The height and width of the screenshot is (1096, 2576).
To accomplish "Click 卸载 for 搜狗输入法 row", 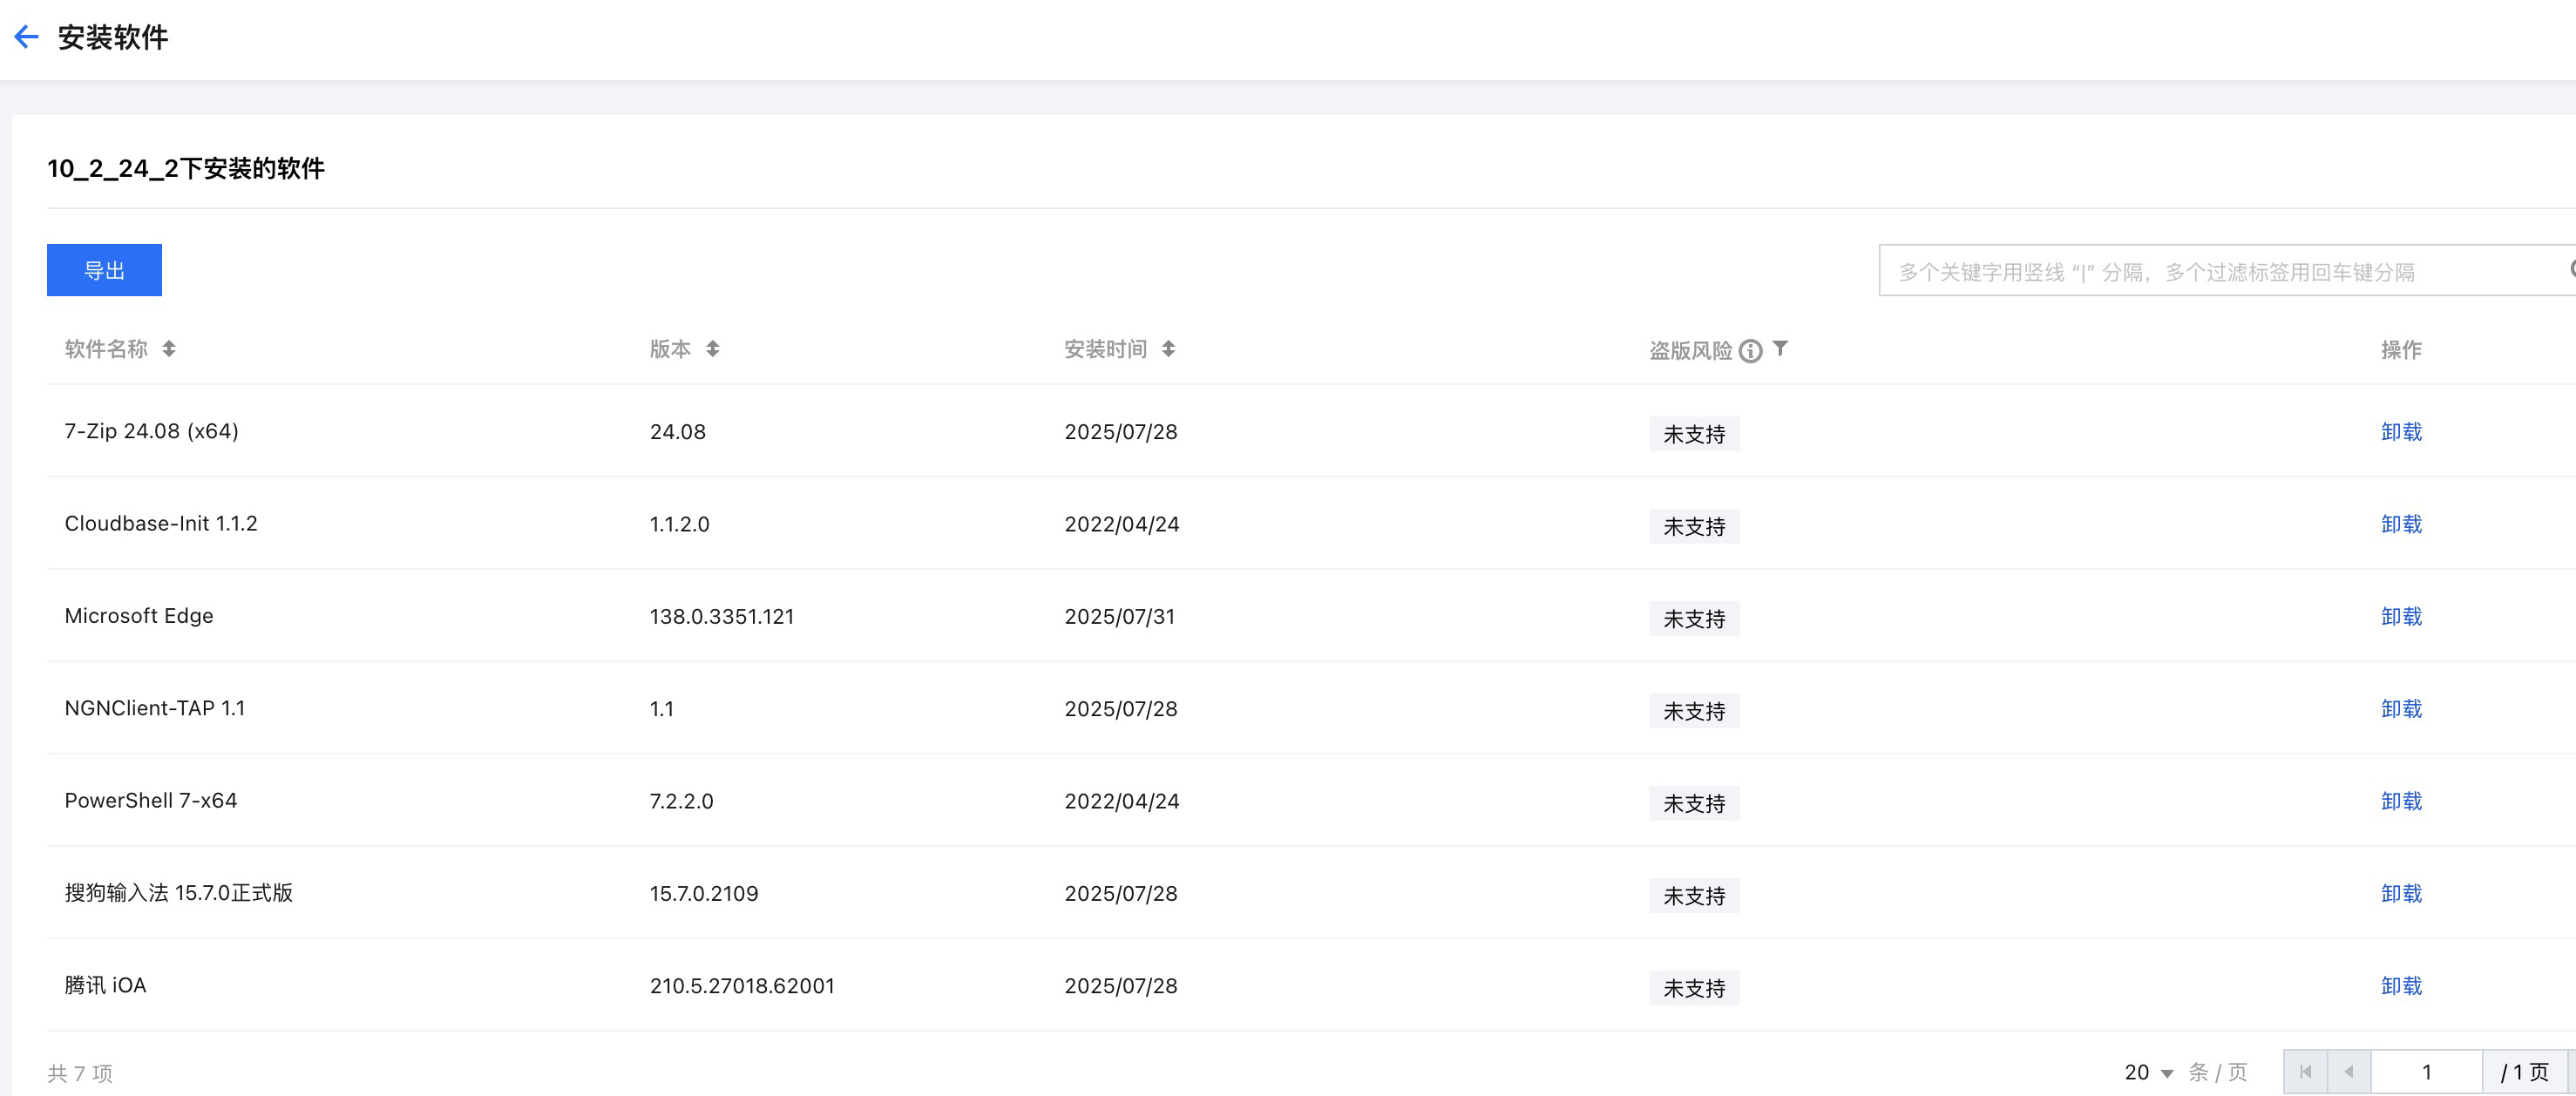I will coord(2400,893).
